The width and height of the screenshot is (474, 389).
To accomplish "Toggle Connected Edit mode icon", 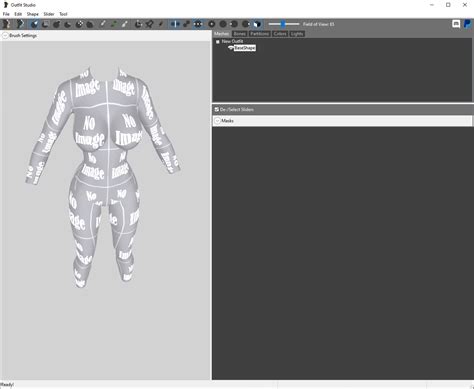I will click(186, 24).
